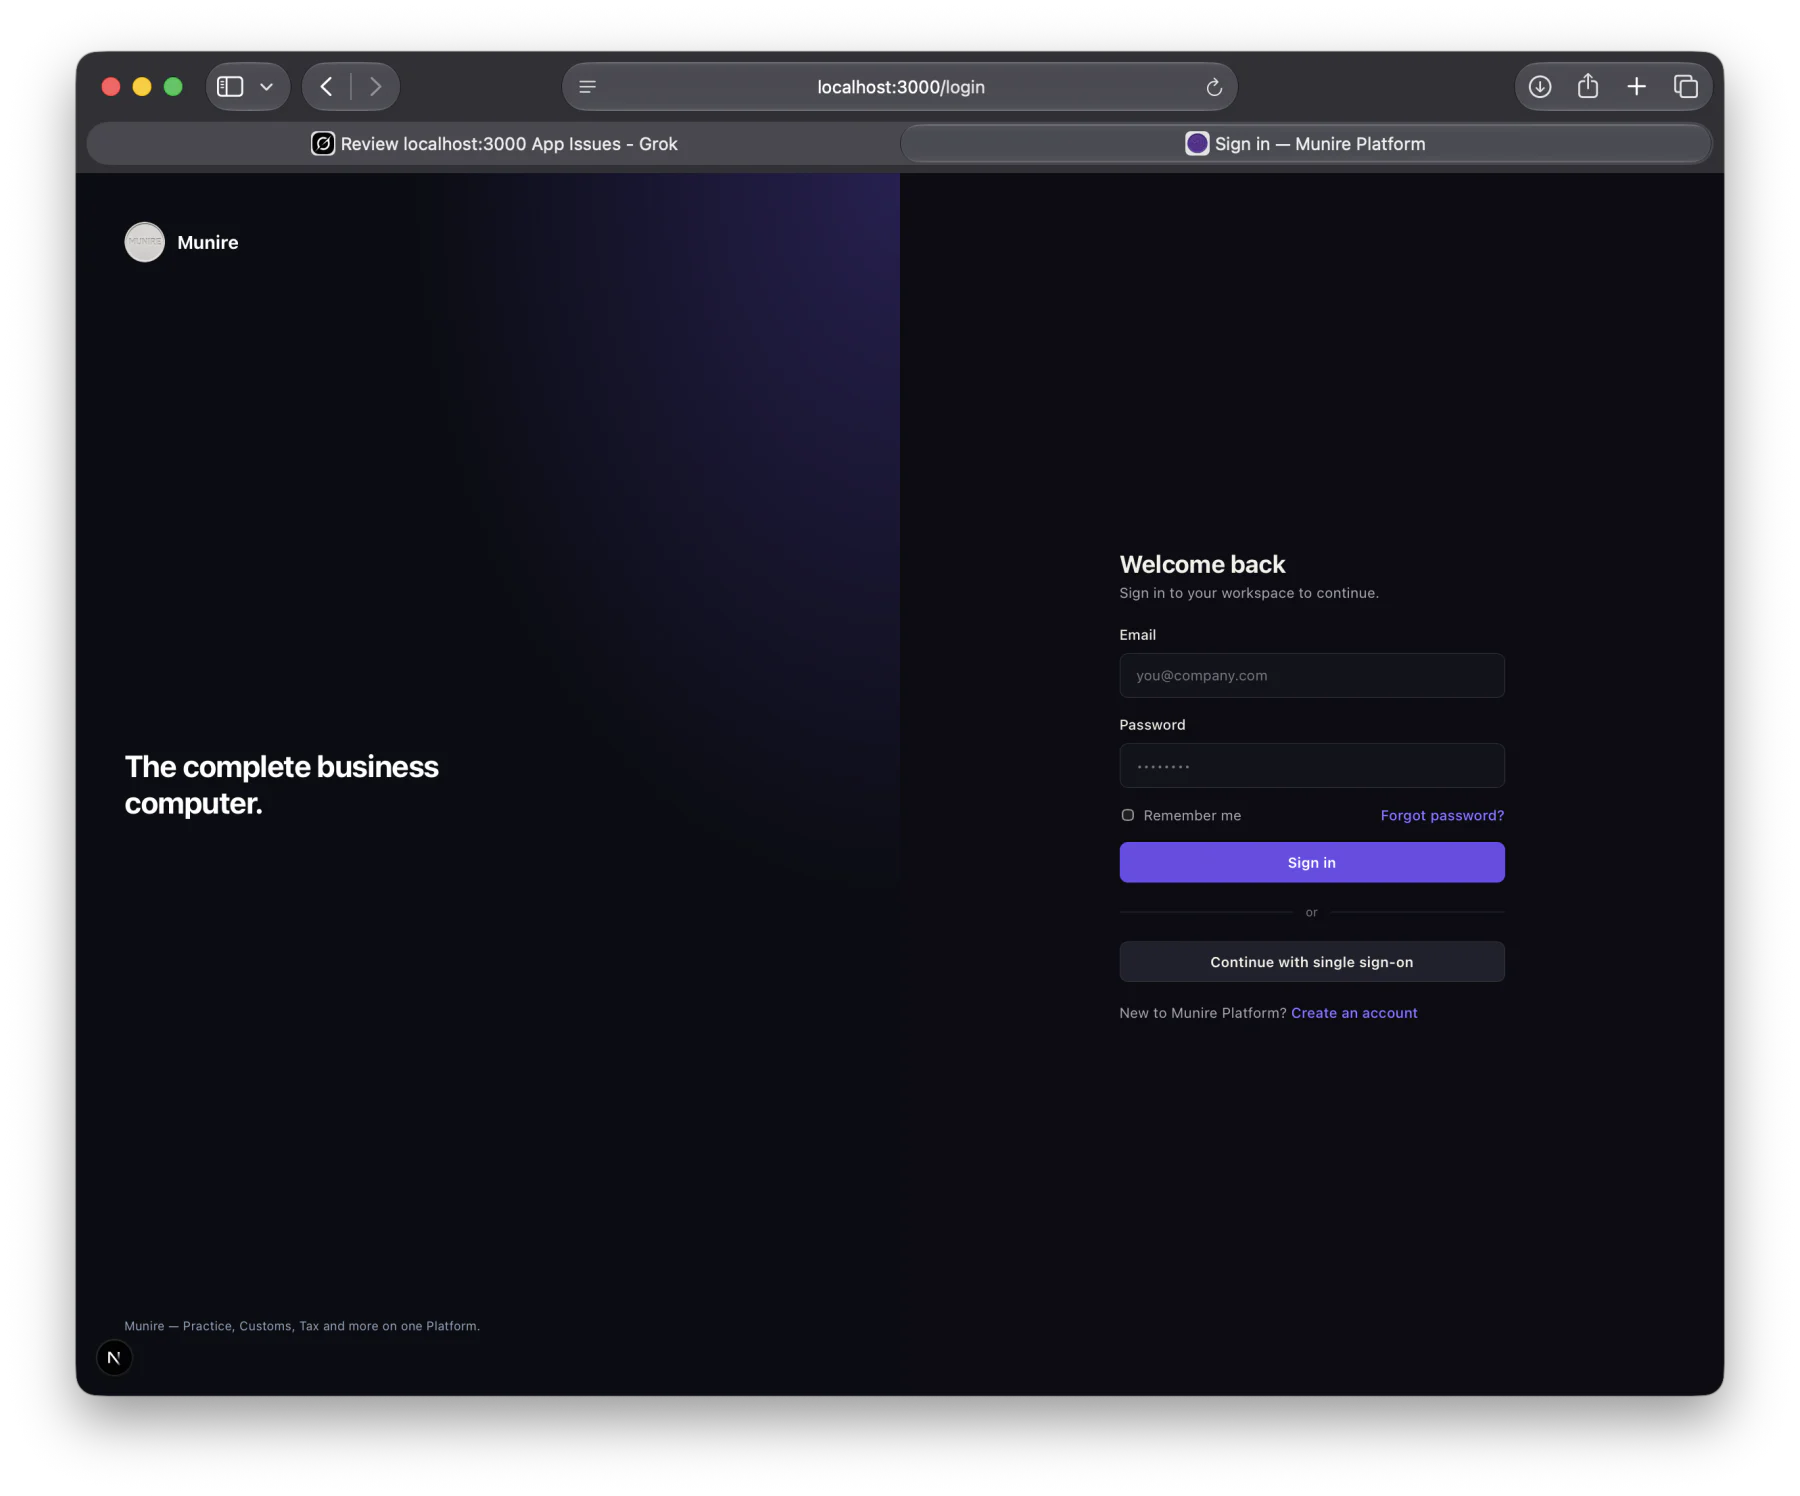Click the localhost:3000/login address field
This screenshot has width=1800, height=1496.
pos(900,87)
